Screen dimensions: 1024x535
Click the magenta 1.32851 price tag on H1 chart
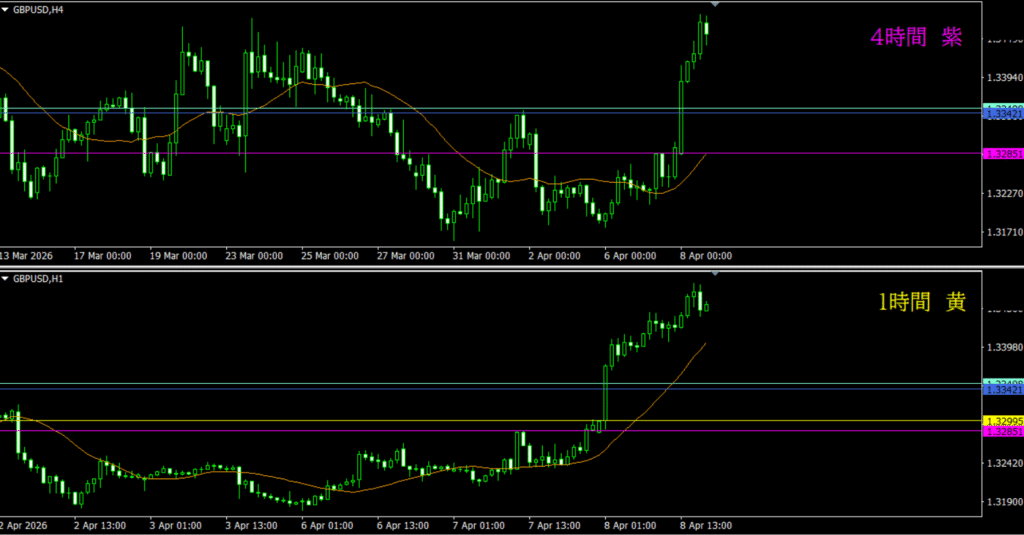[x=1003, y=431]
